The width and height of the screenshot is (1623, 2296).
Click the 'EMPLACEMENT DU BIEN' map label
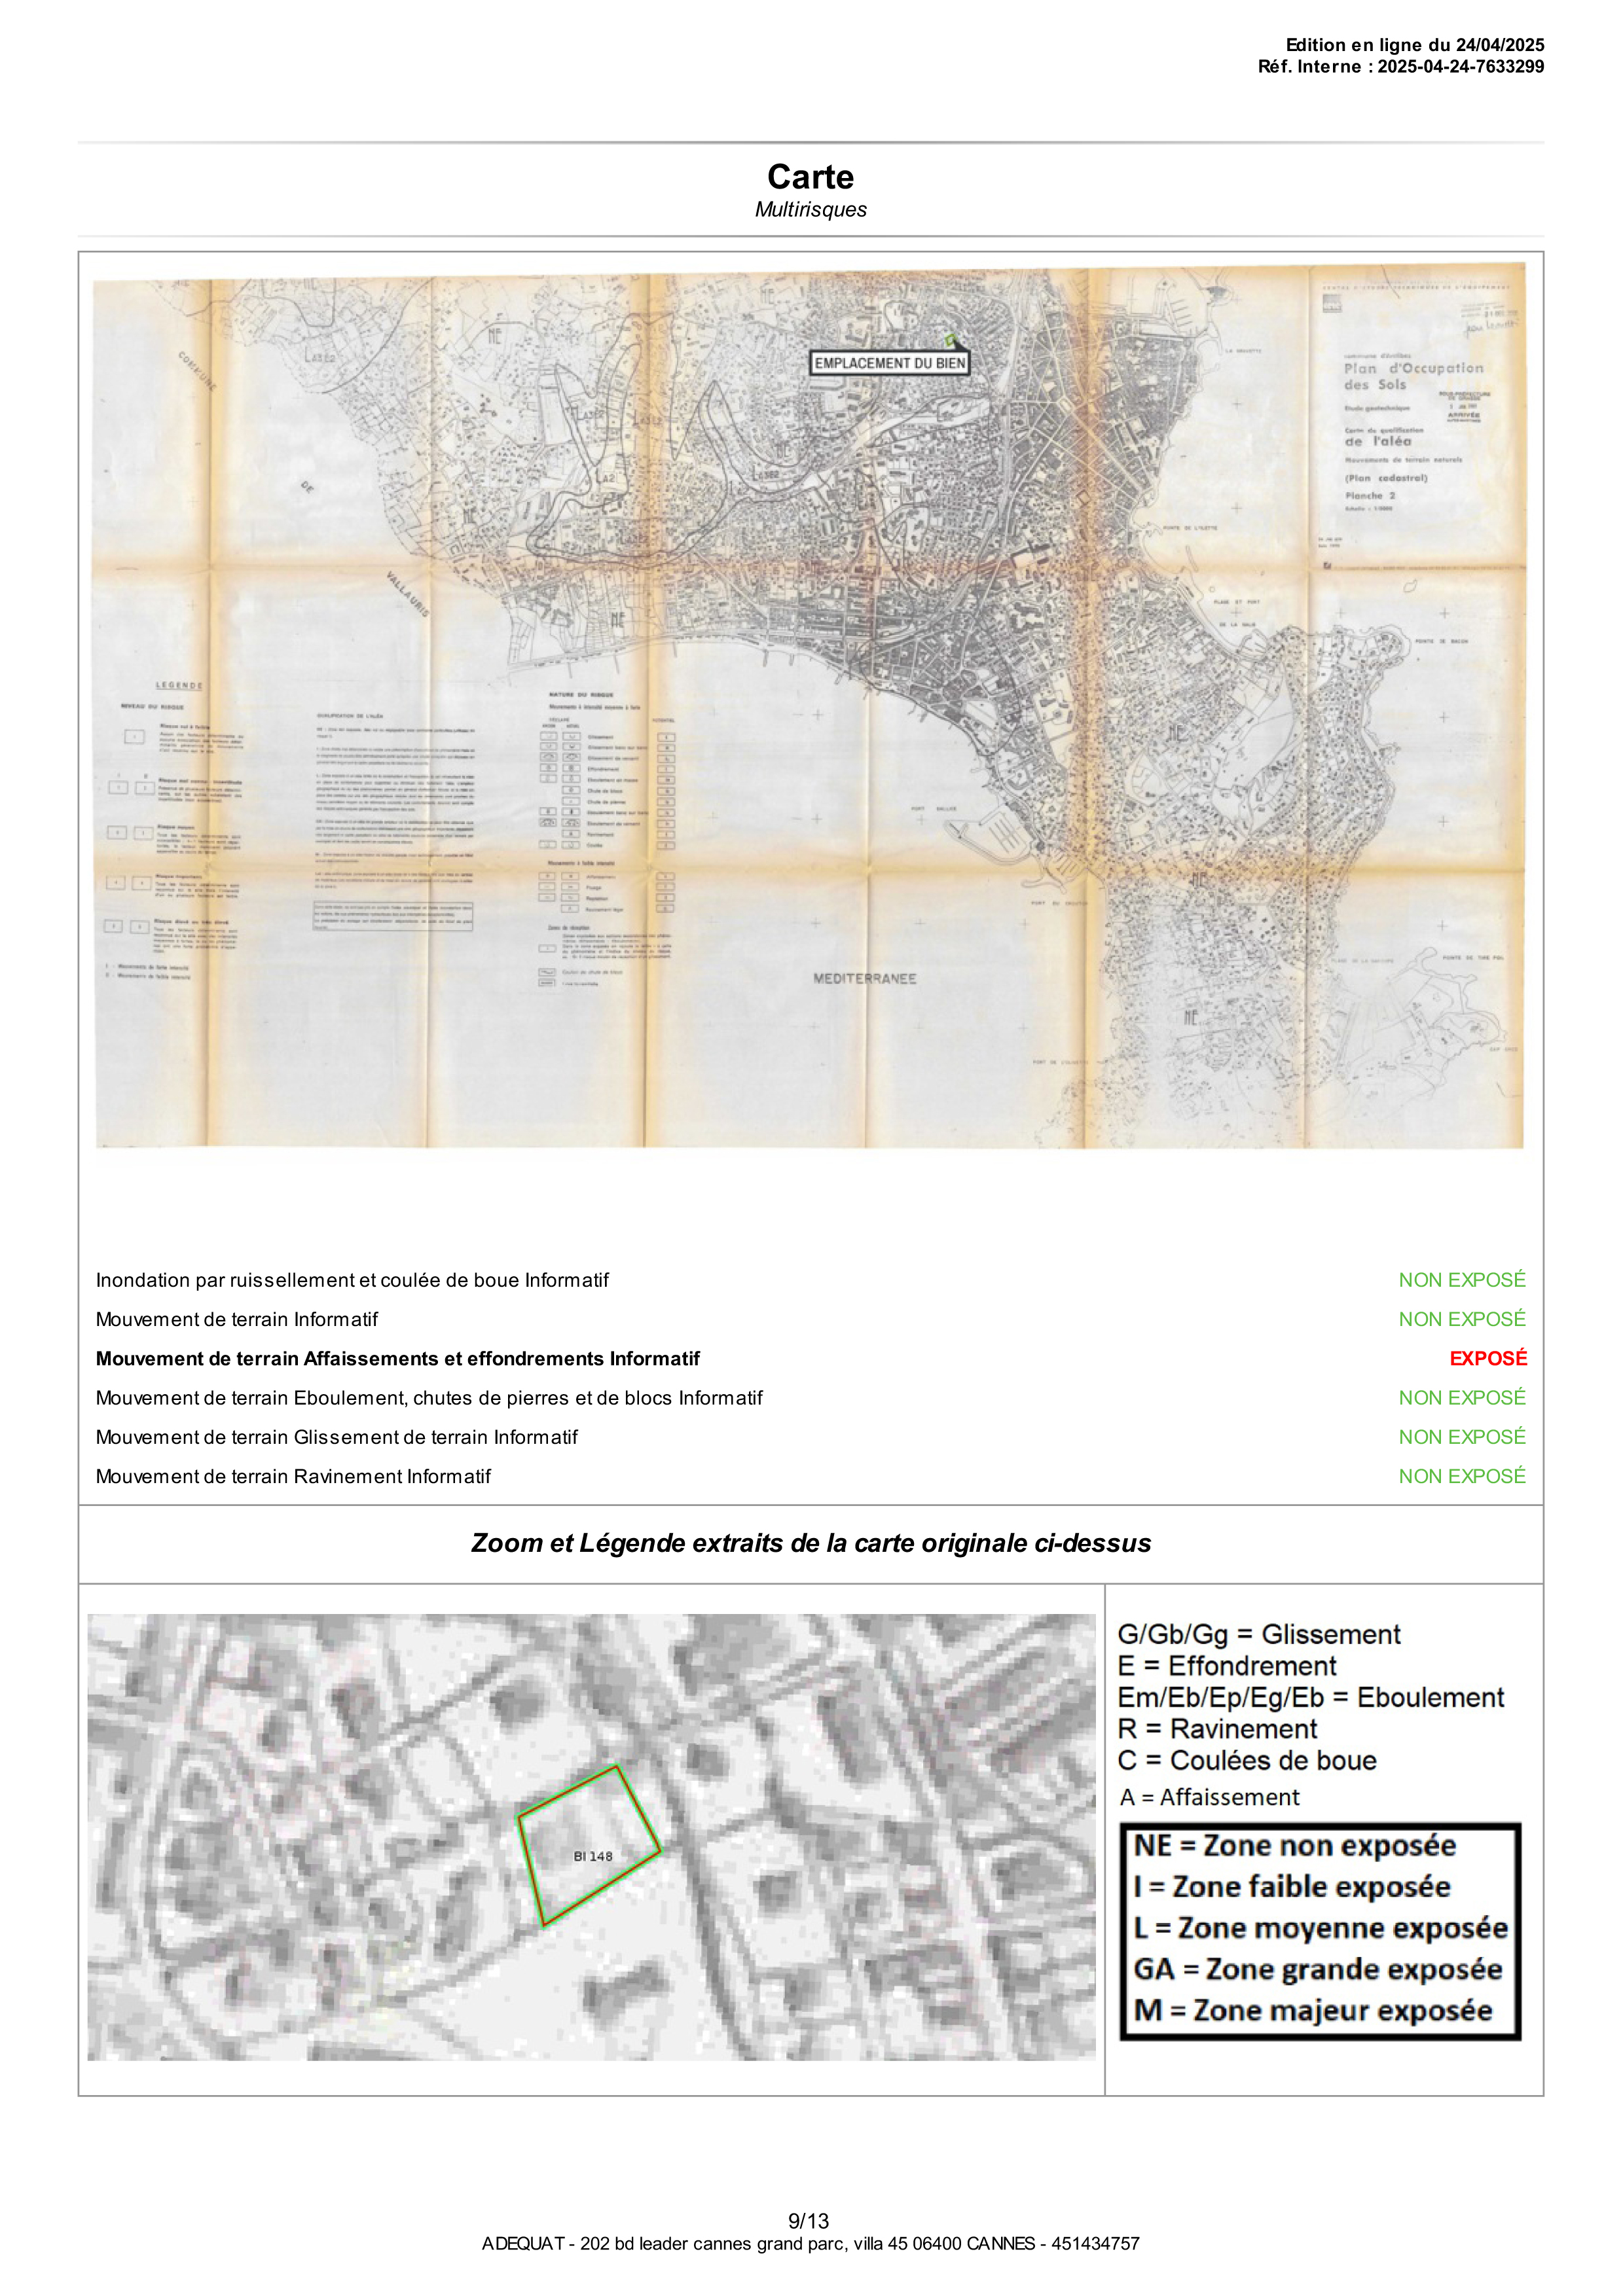[889, 363]
